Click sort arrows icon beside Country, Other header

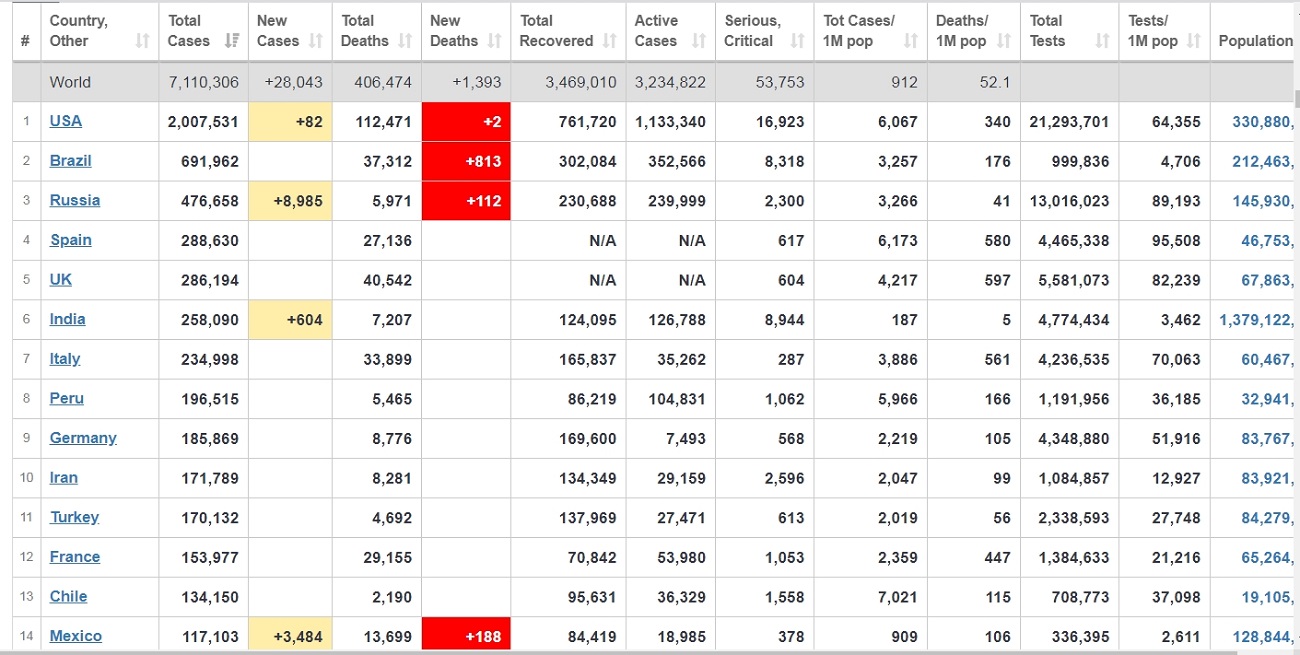tap(142, 41)
